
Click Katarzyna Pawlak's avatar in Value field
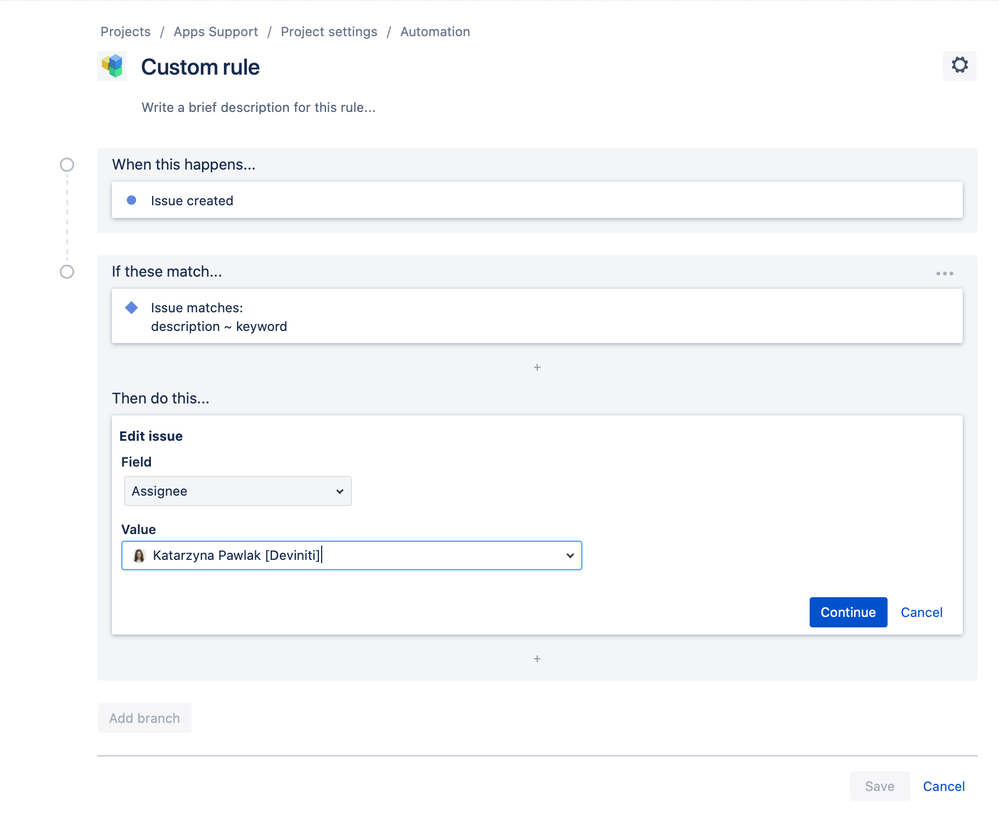pyautogui.click(x=139, y=556)
